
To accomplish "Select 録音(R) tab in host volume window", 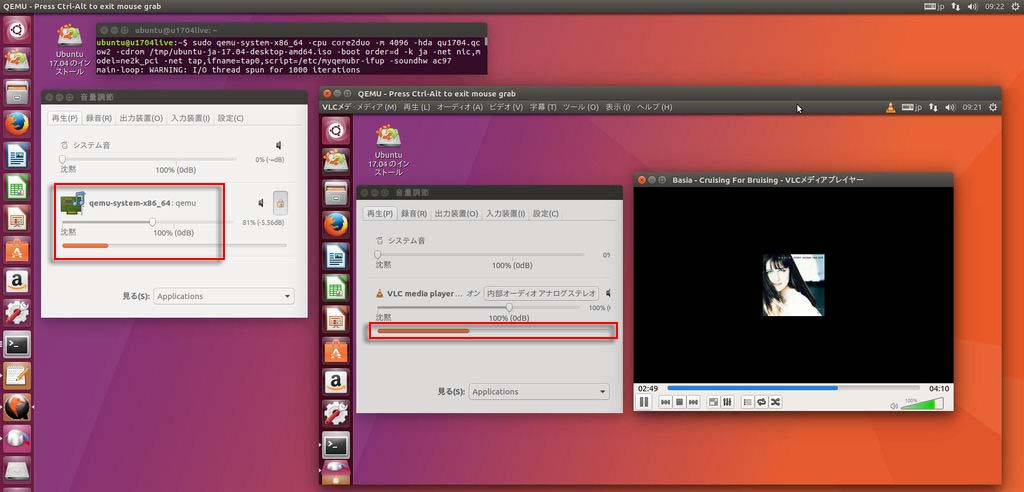I will 99,118.
